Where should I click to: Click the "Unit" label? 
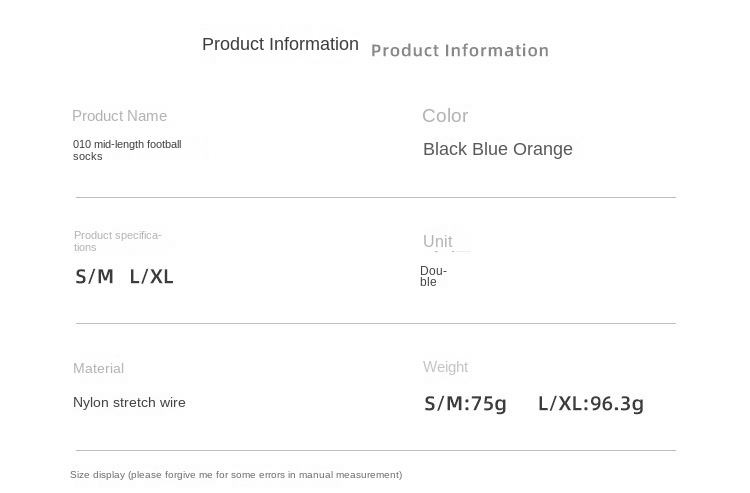437,242
